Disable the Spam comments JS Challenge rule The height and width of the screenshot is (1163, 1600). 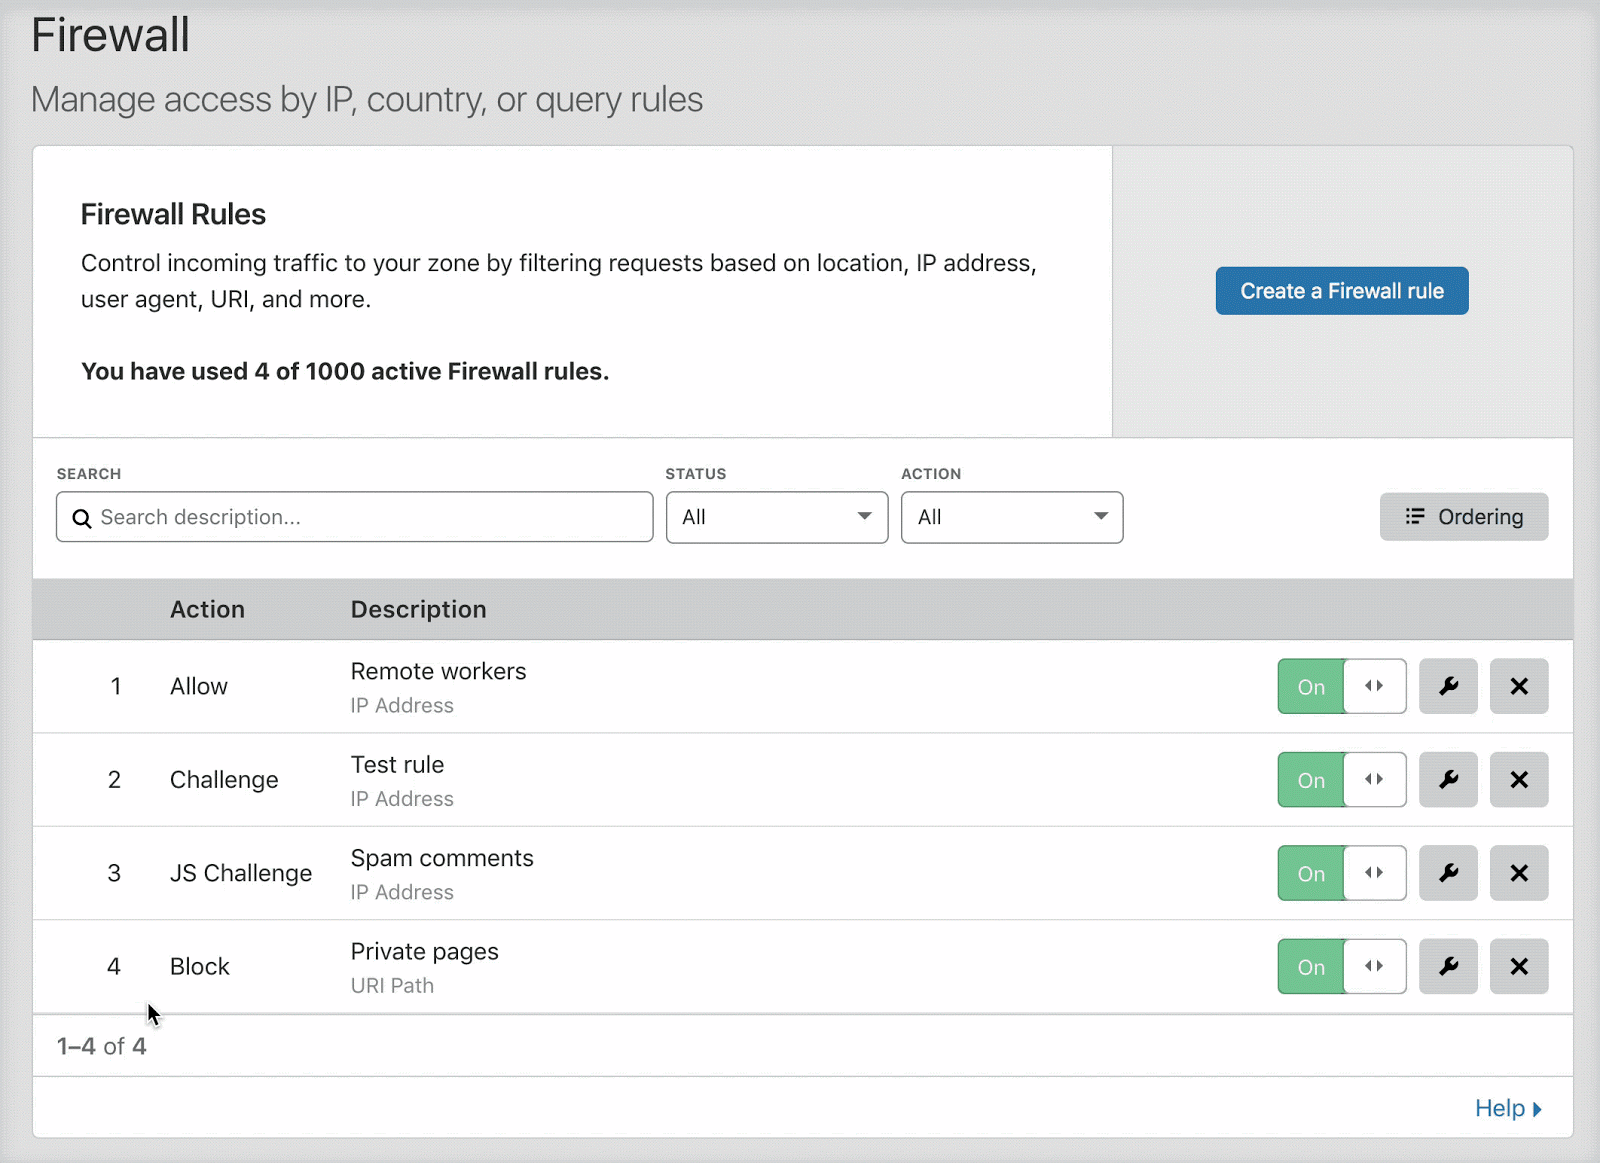coord(1311,873)
